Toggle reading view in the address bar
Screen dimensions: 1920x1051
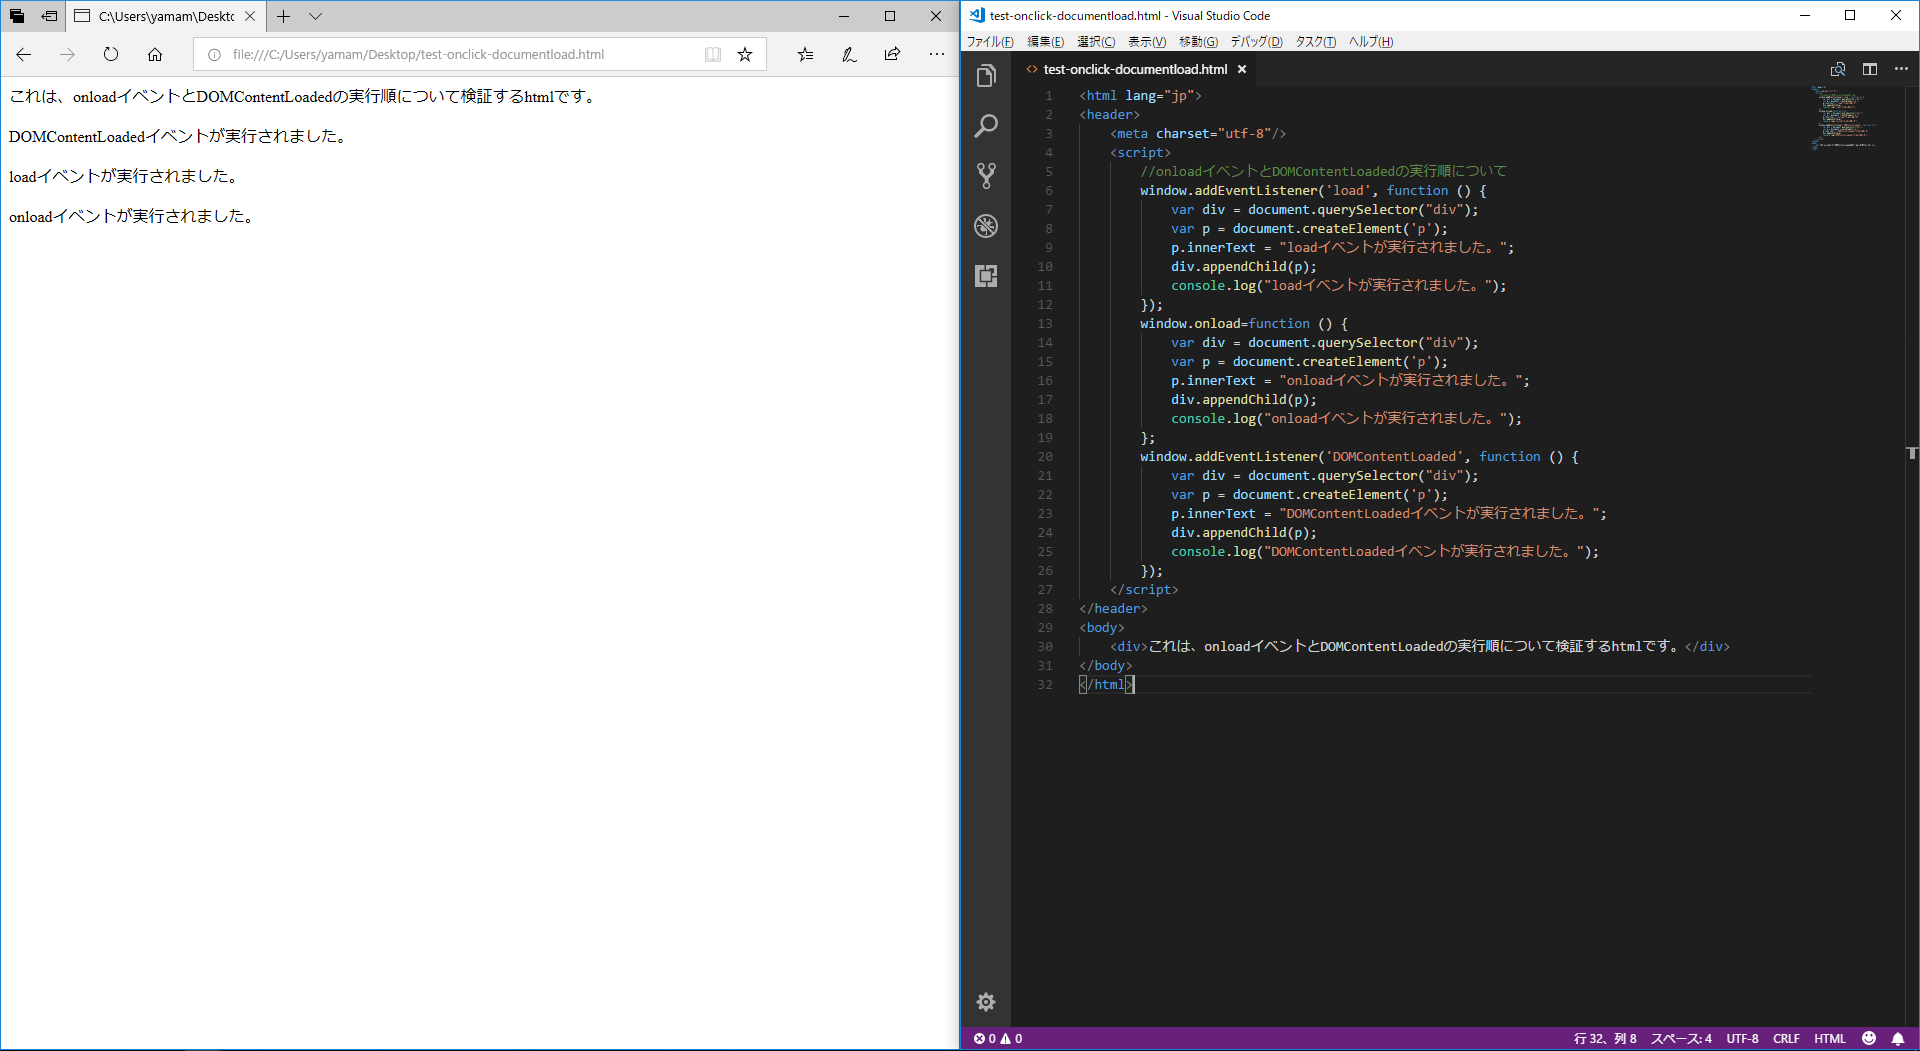coord(712,55)
